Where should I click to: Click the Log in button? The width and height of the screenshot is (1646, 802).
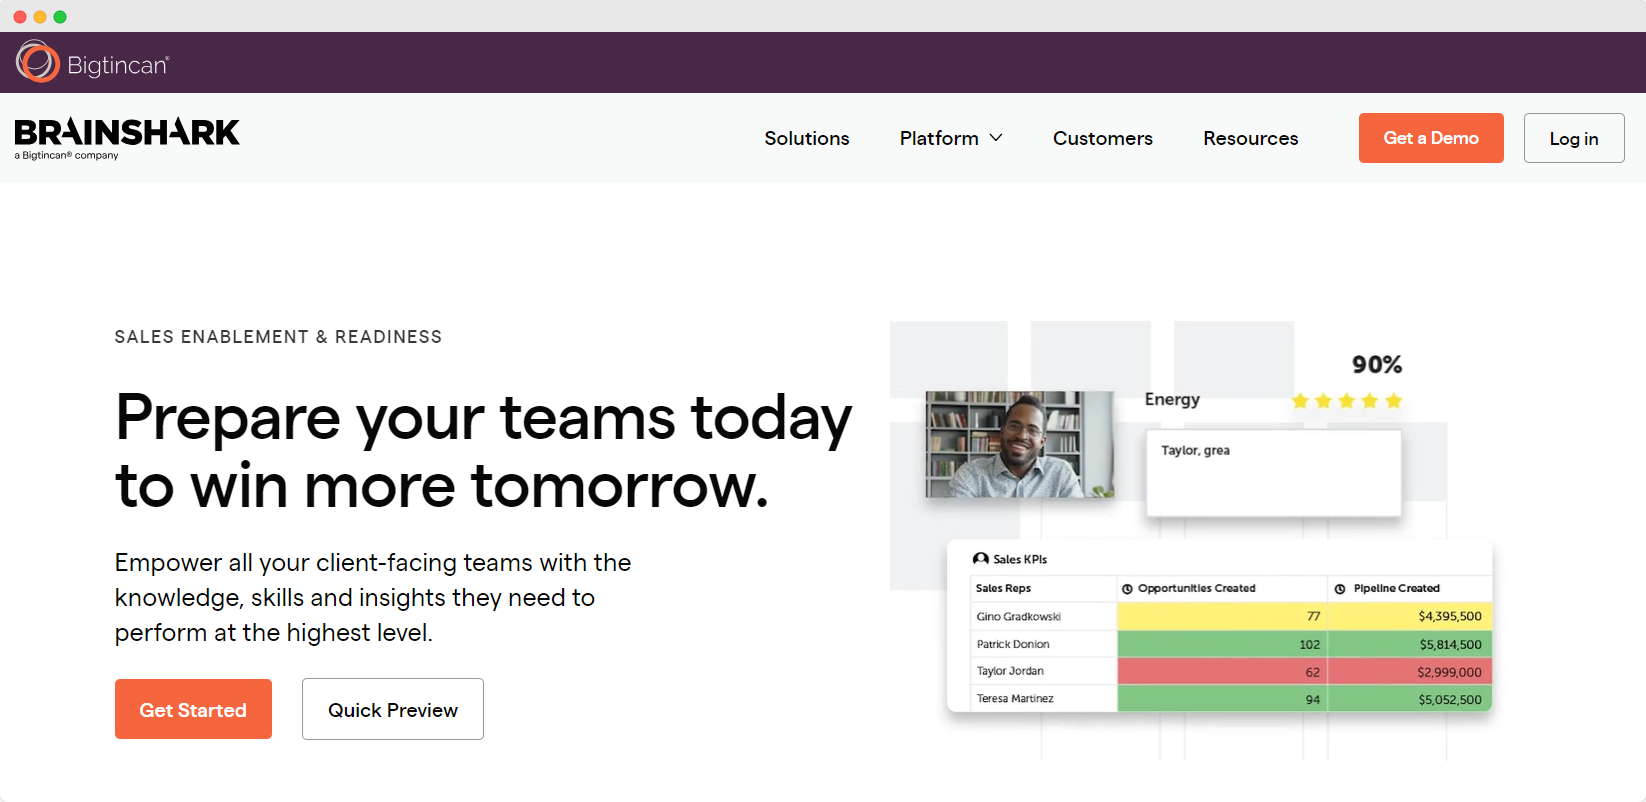coord(1574,138)
